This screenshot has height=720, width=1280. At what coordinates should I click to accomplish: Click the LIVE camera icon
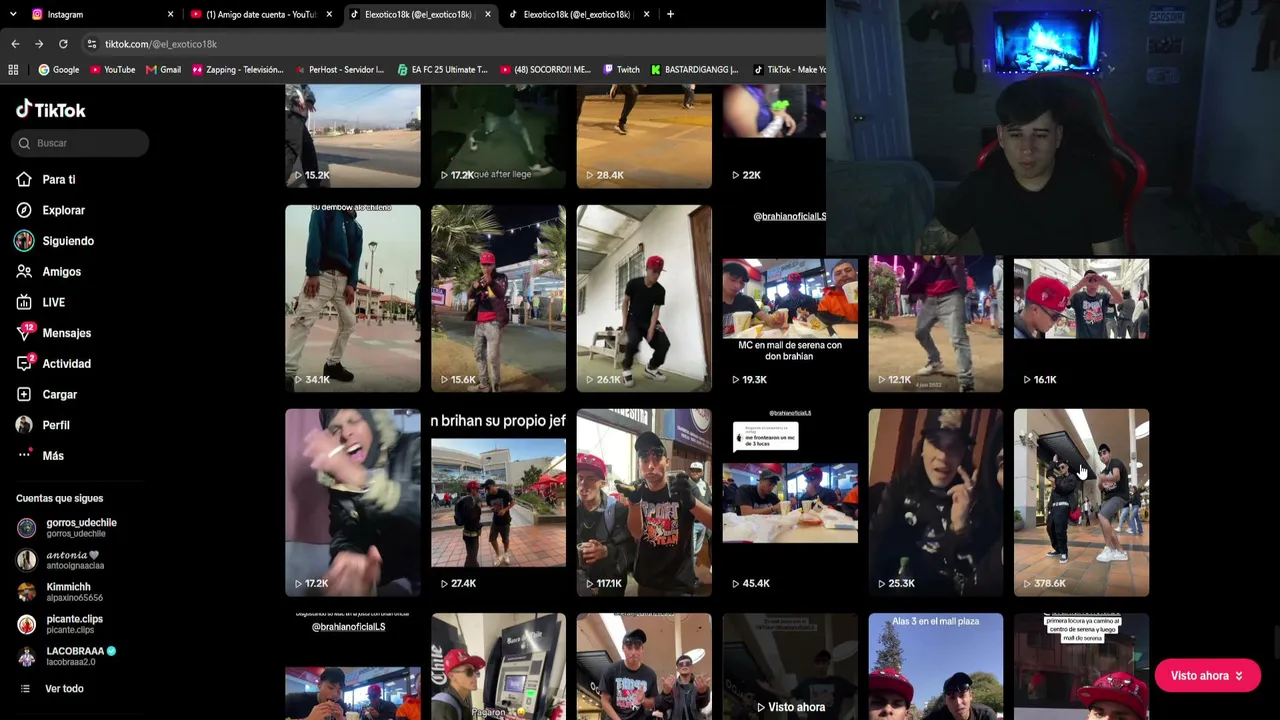click(24, 303)
